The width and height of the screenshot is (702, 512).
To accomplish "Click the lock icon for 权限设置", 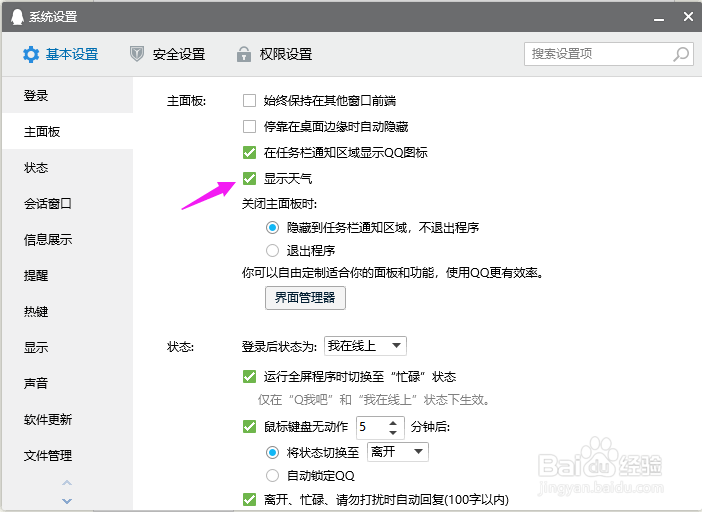I will (x=244, y=54).
